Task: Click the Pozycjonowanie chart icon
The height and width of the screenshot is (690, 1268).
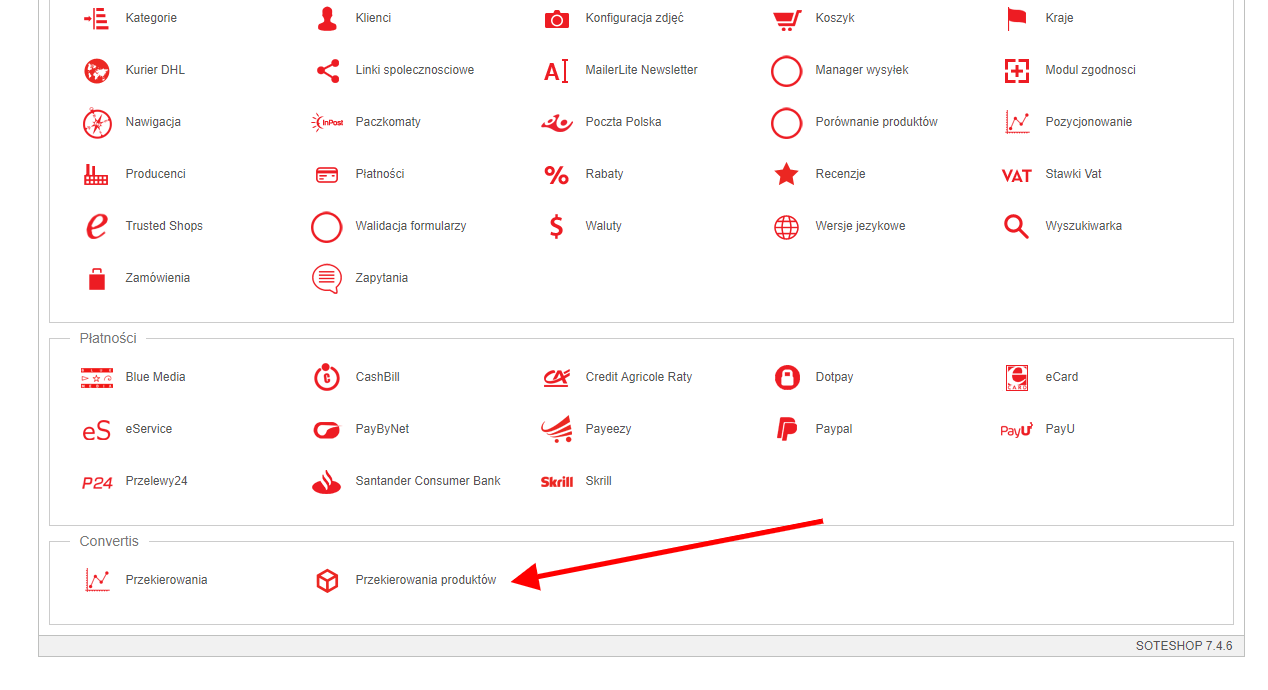Action: (x=1017, y=122)
